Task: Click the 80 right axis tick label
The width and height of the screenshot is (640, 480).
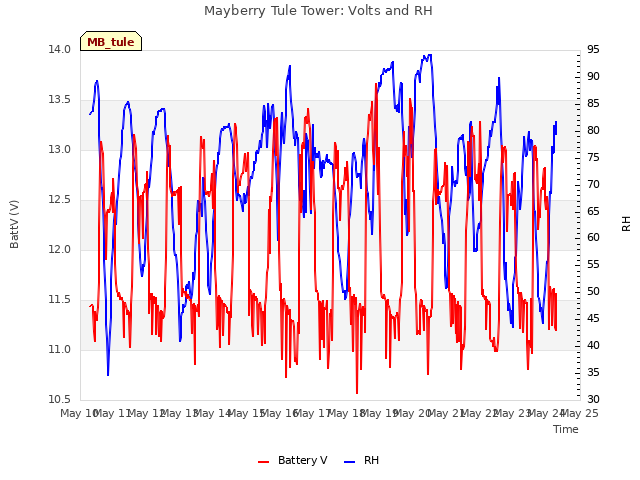Action: coord(593,130)
